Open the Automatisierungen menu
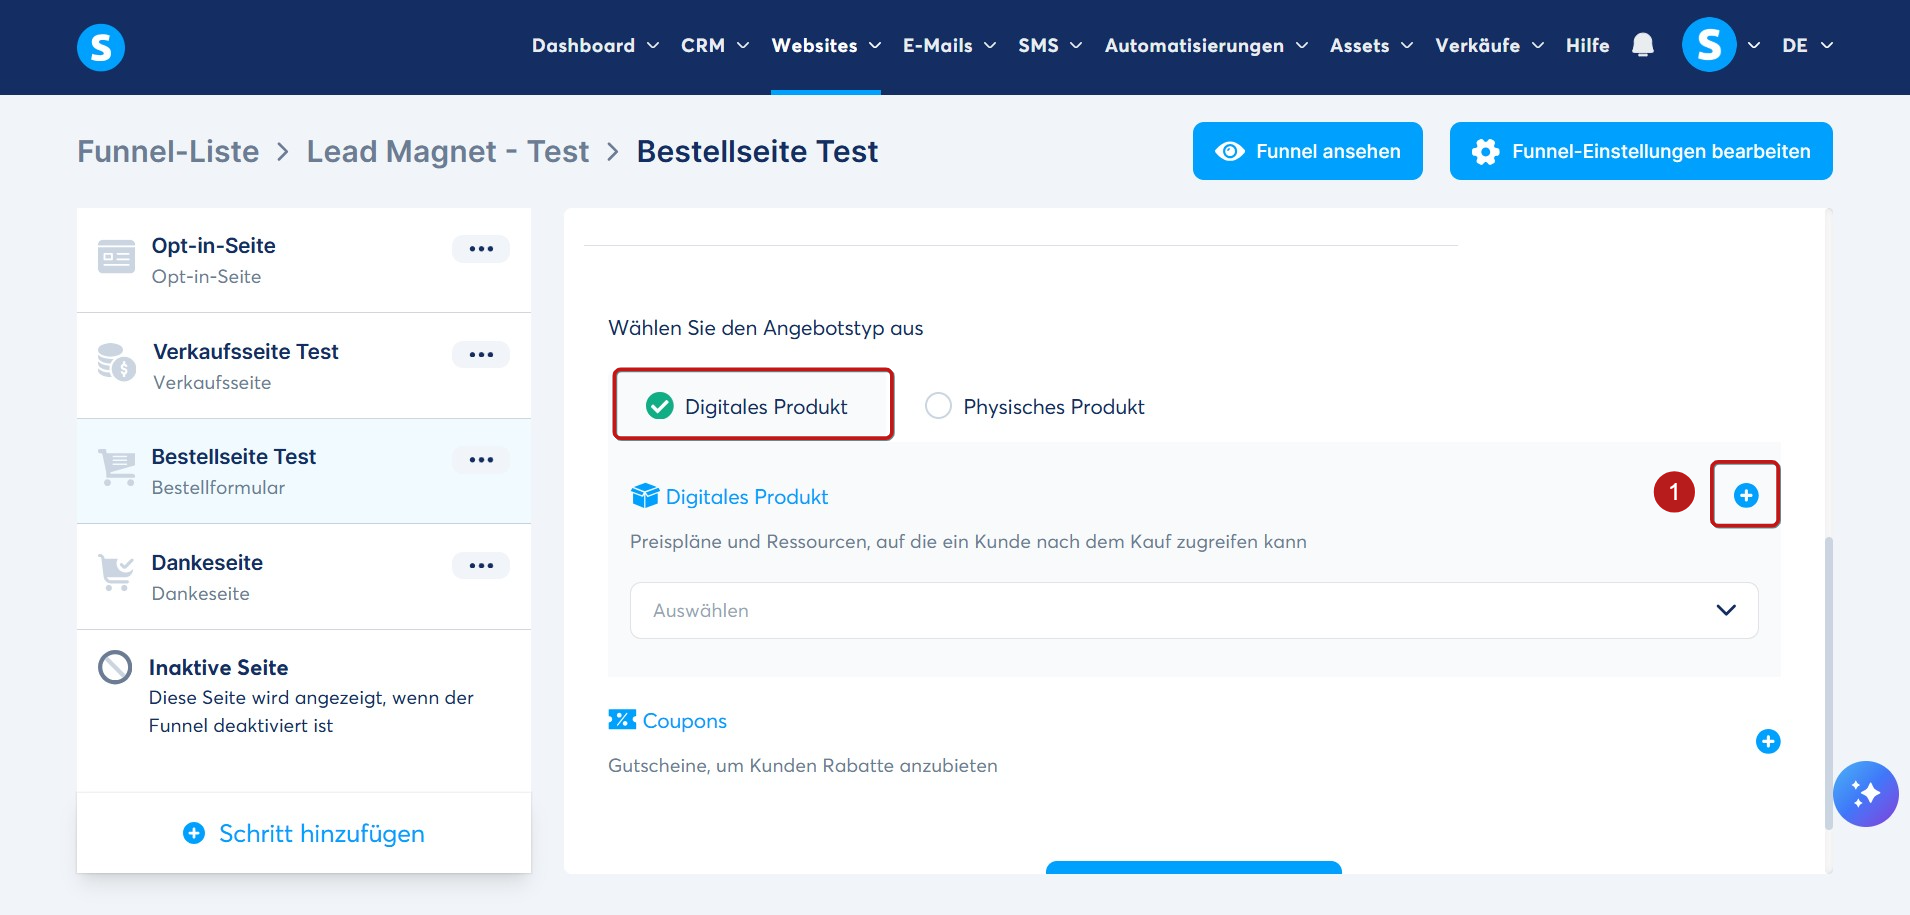 click(x=1206, y=46)
